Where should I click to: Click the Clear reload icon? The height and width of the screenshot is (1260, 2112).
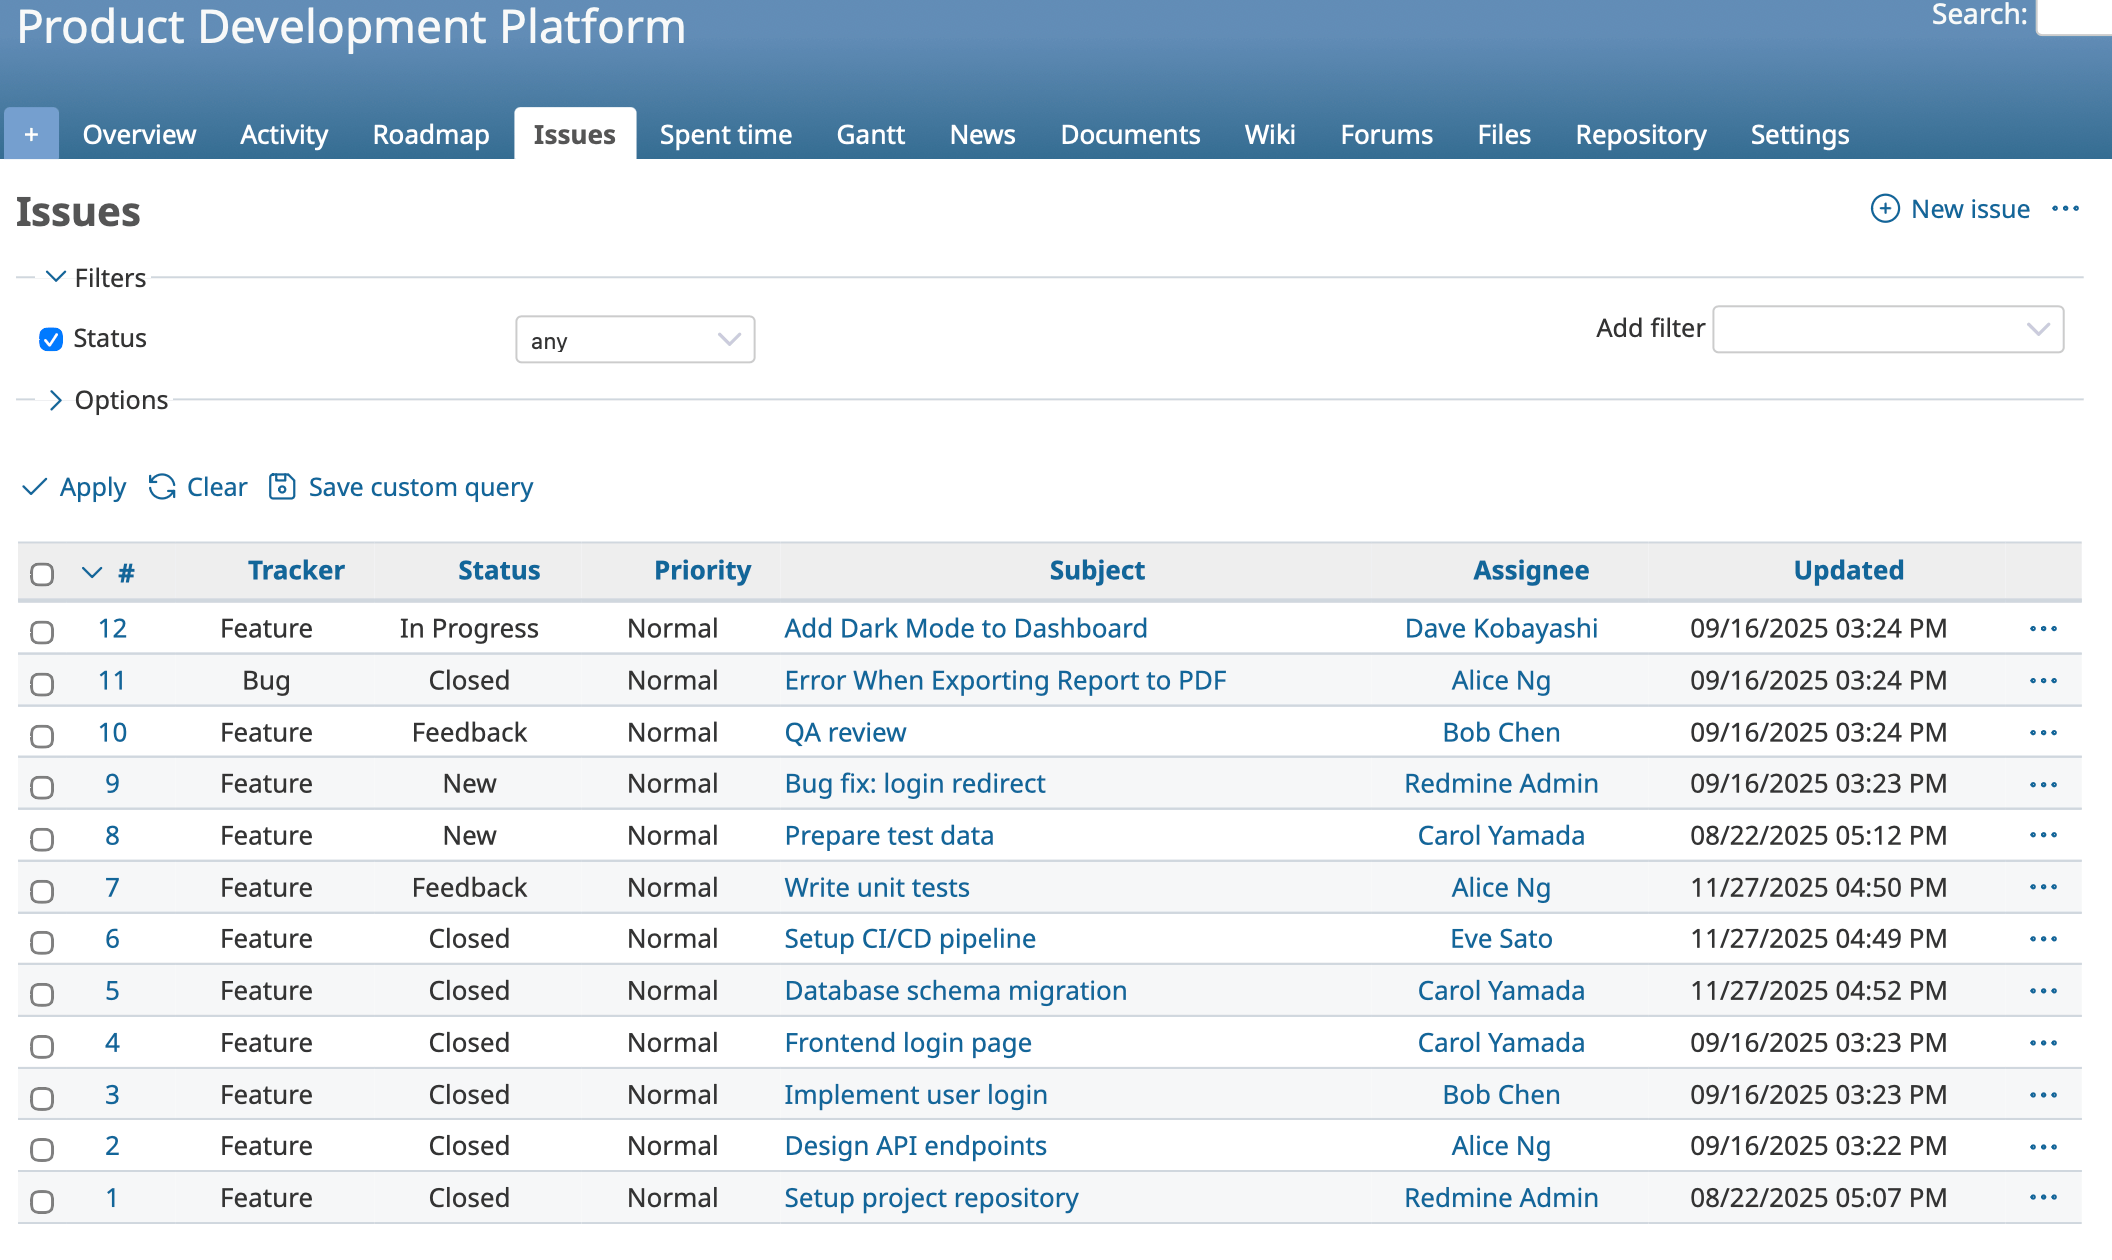point(162,487)
